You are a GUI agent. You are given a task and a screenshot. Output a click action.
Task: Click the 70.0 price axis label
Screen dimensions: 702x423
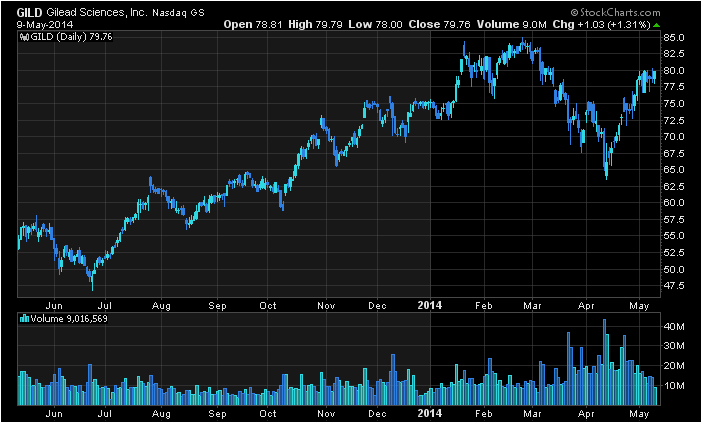pyautogui.click(x=674, y=137)
